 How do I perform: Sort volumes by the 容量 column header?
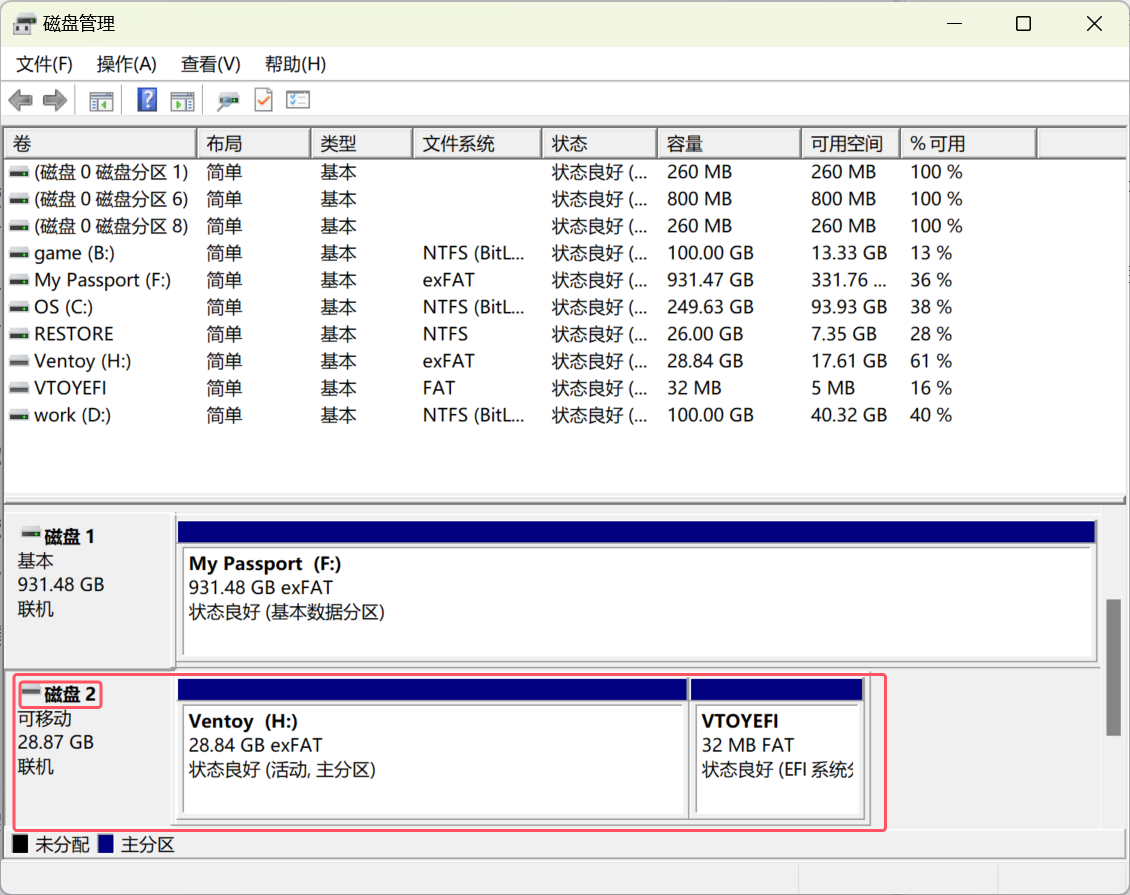(x=727, y=144)
